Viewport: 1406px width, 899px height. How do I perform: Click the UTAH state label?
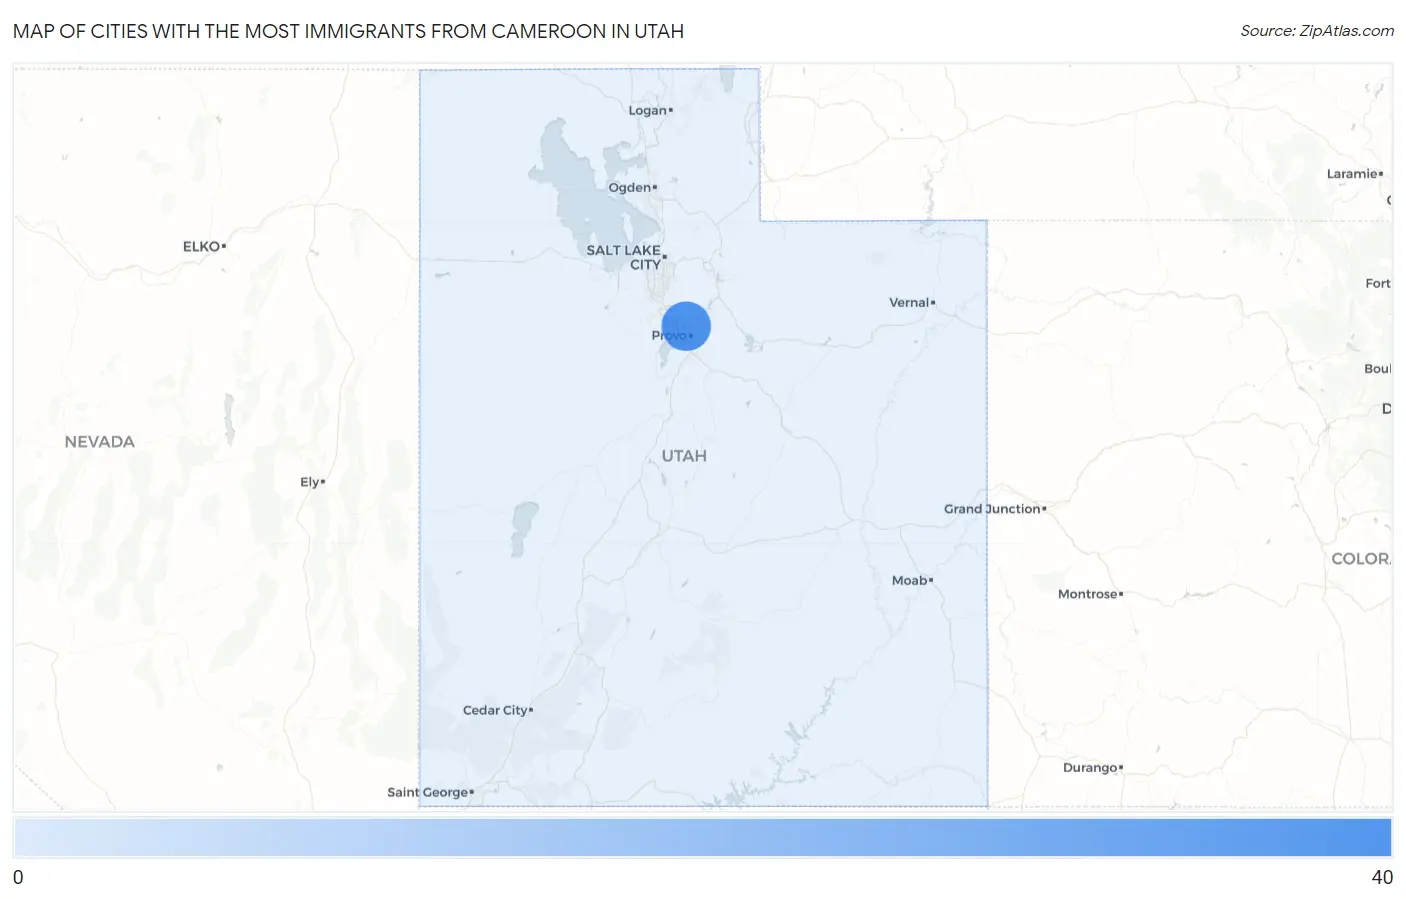(x=684, y=456)
